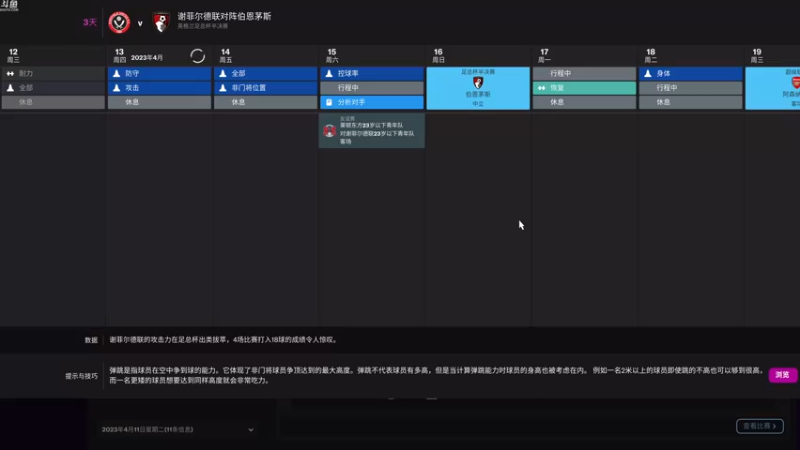Click the 休息 slot on Tuesday 18
Image resolution: width=800 pixels, height=450 pixels.
coord(691,102)
